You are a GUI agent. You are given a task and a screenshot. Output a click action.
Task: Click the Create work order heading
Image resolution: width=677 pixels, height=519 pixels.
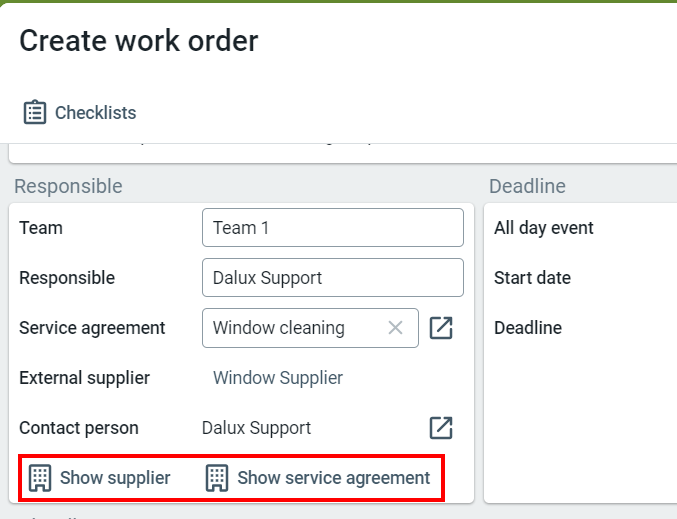tap(139, 41)
